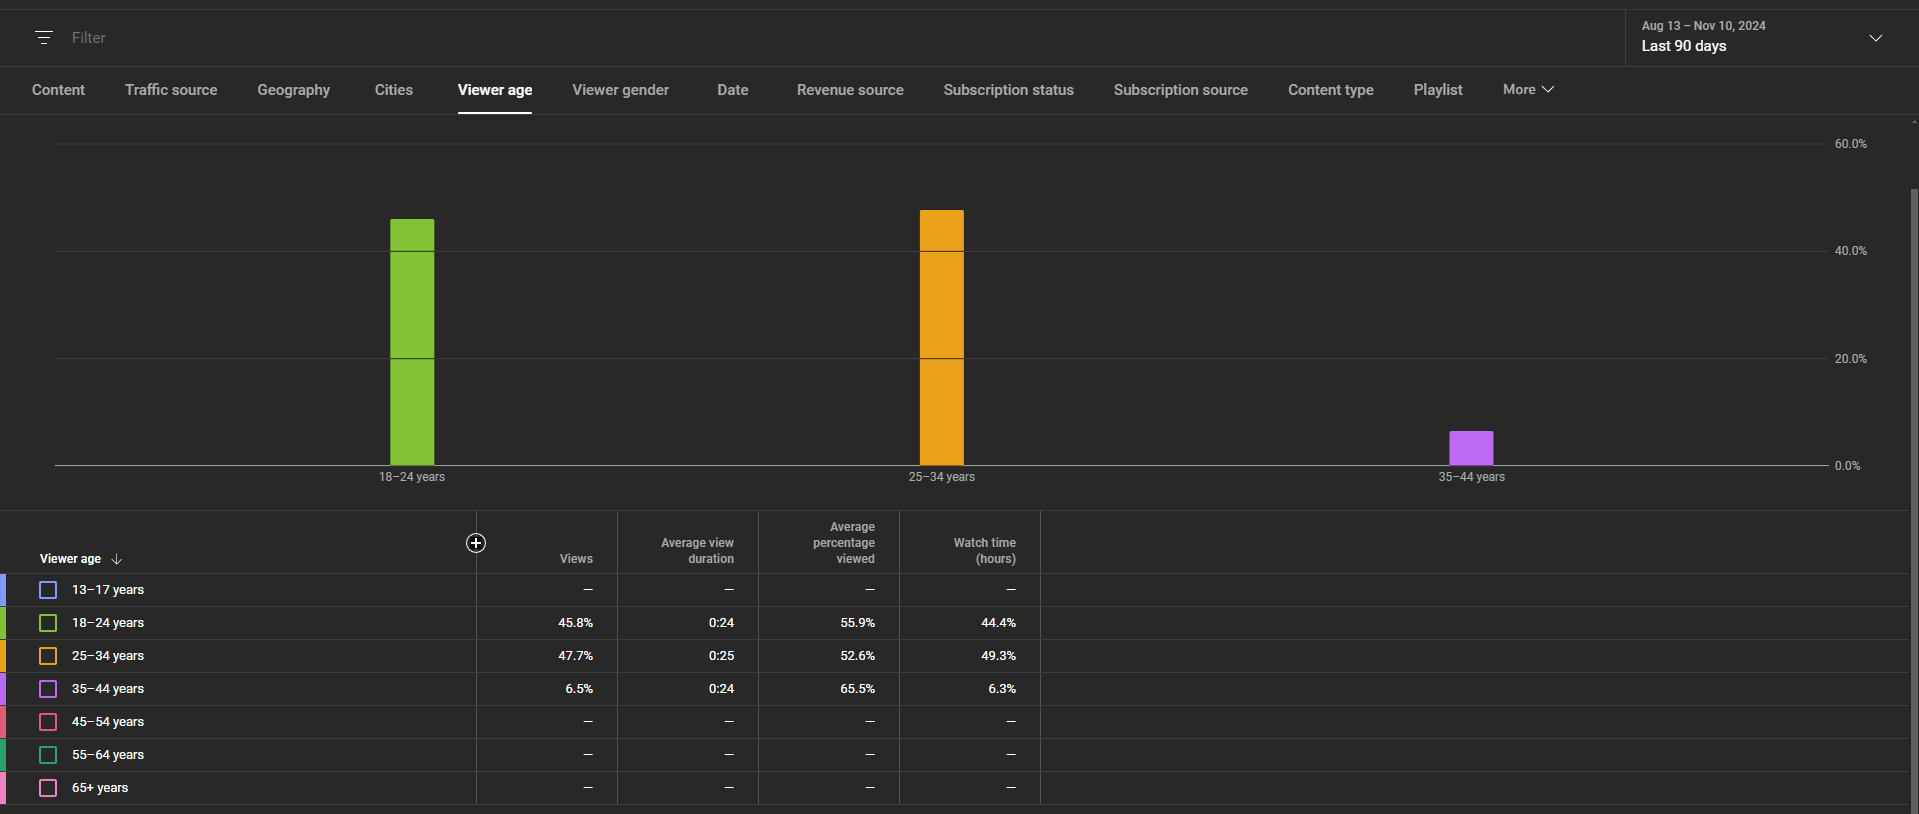
Task: Select the 35–44 years checkbox
Action: (x=48, y=689)
